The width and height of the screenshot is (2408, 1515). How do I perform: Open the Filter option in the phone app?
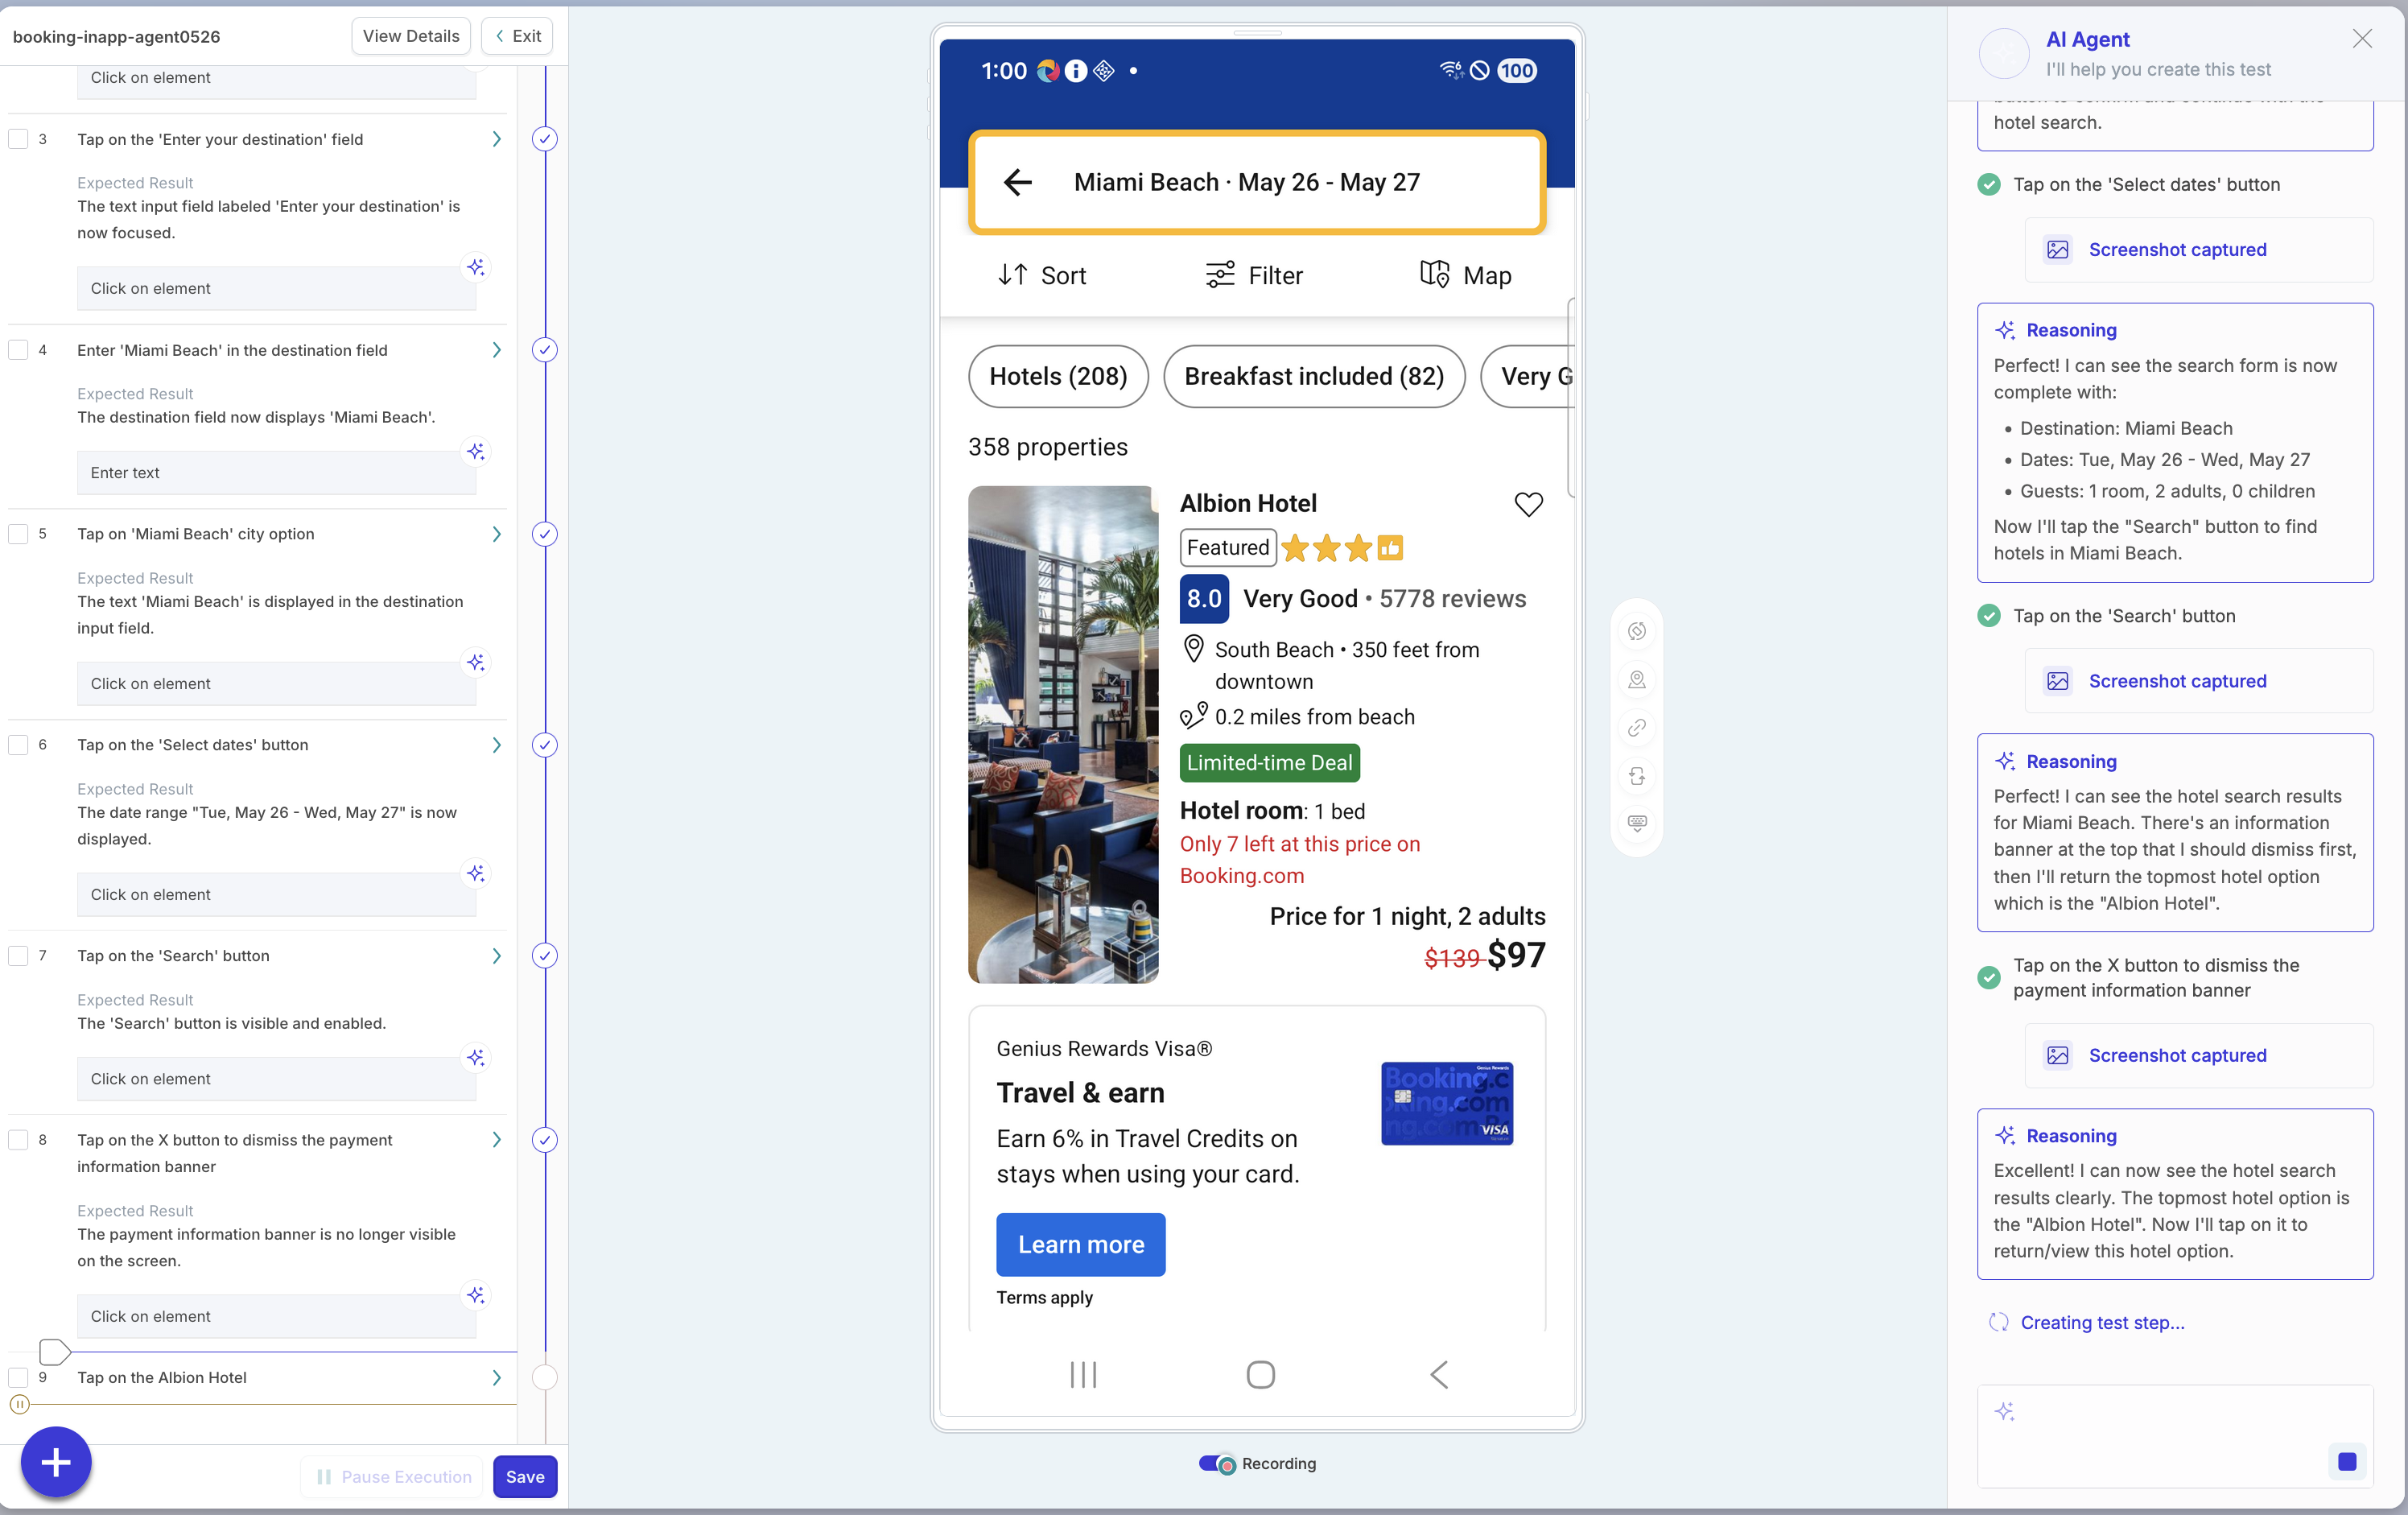pos(1254,275)
